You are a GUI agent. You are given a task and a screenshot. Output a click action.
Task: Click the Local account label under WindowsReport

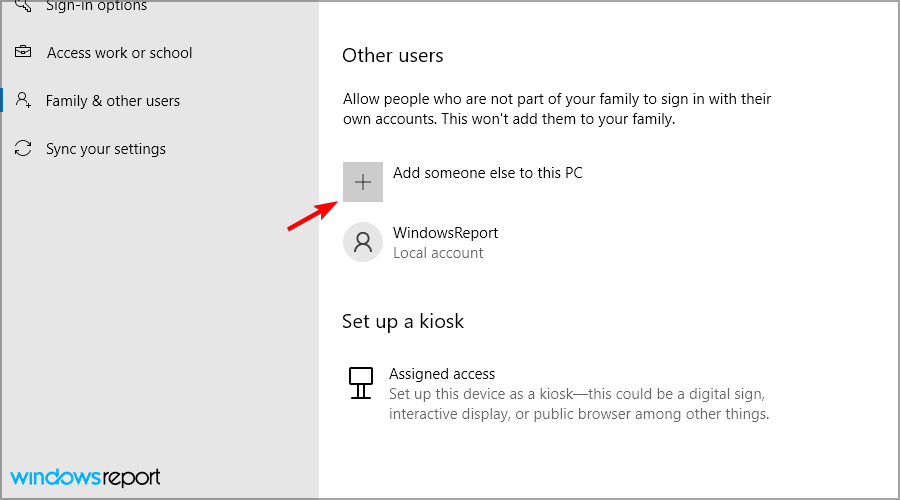coord(438,253)
